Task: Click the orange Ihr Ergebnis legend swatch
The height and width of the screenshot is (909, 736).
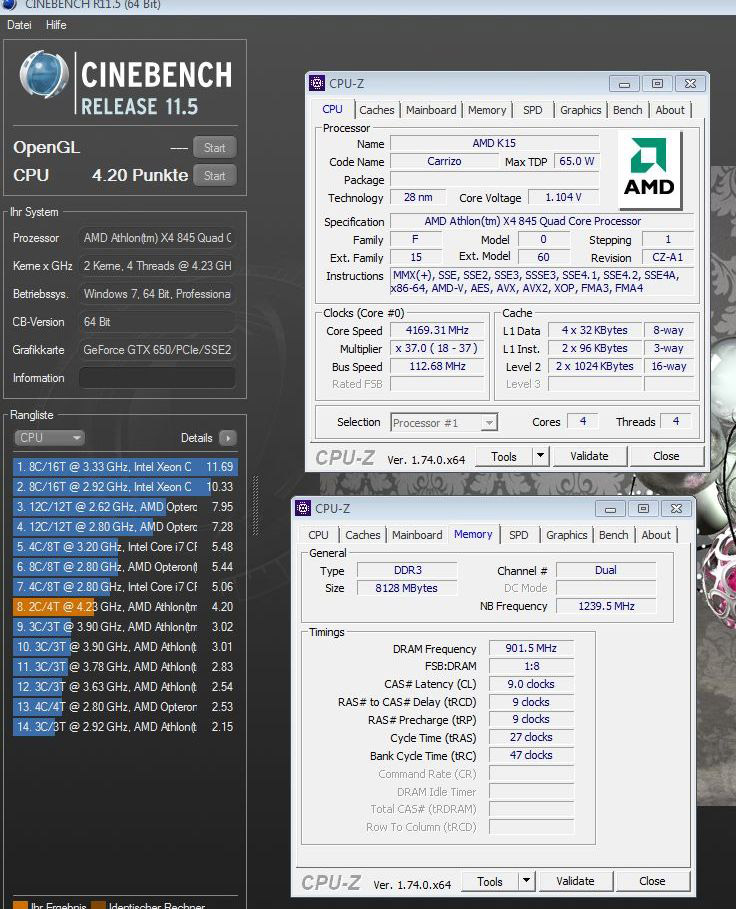Action: pyautogui.click(x=20, y=906)
